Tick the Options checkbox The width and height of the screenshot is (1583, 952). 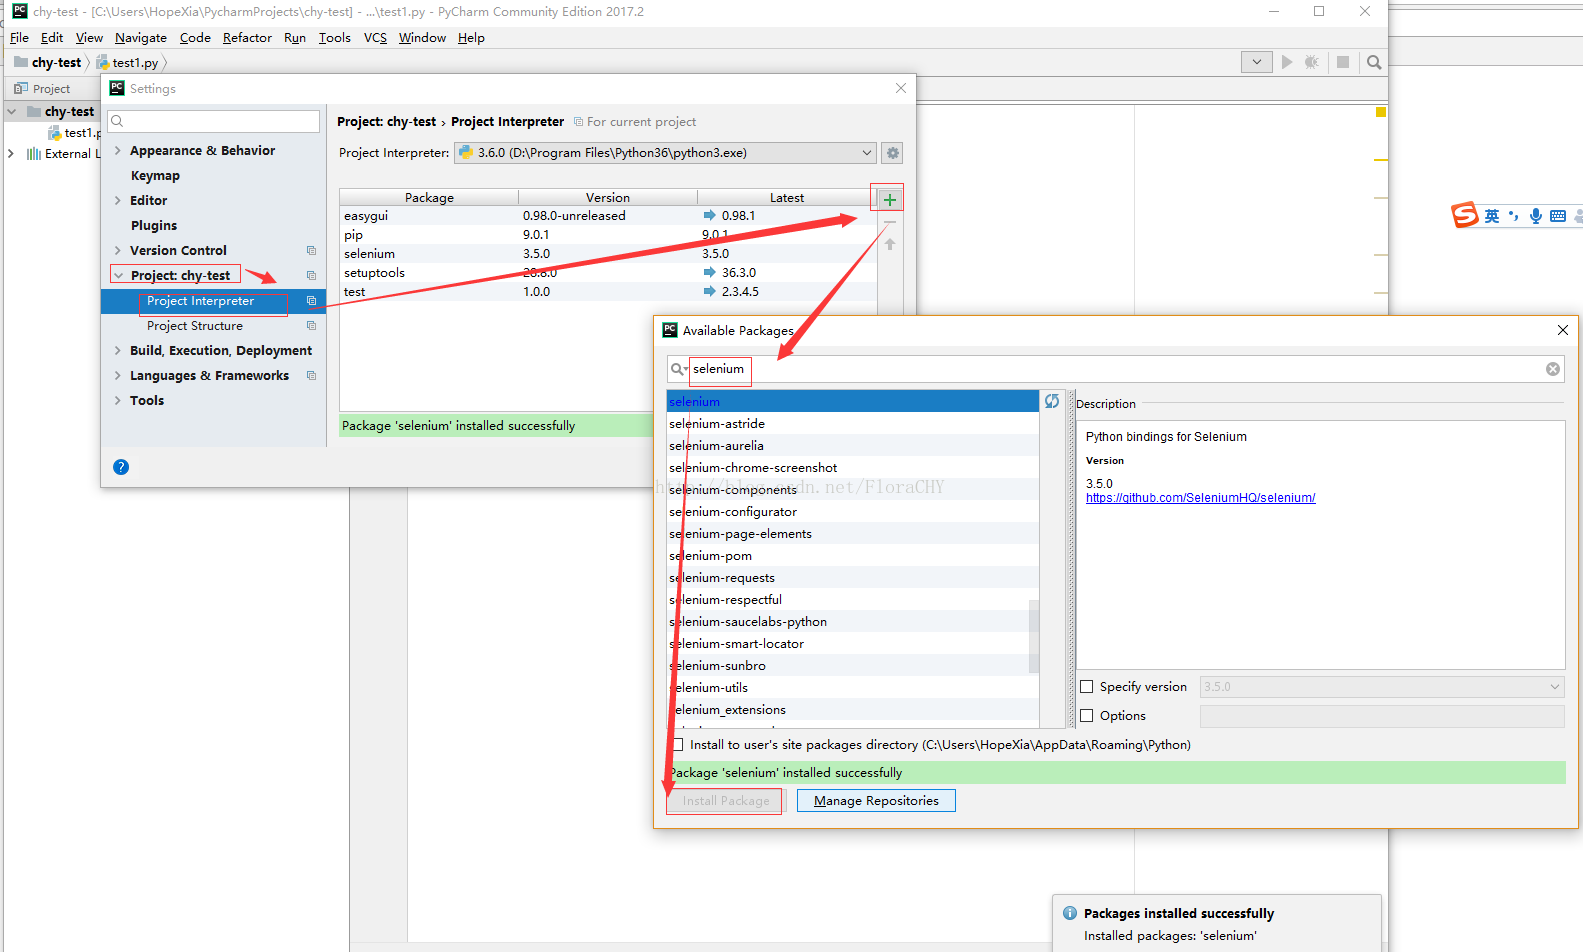click(x=1087, y=716)
